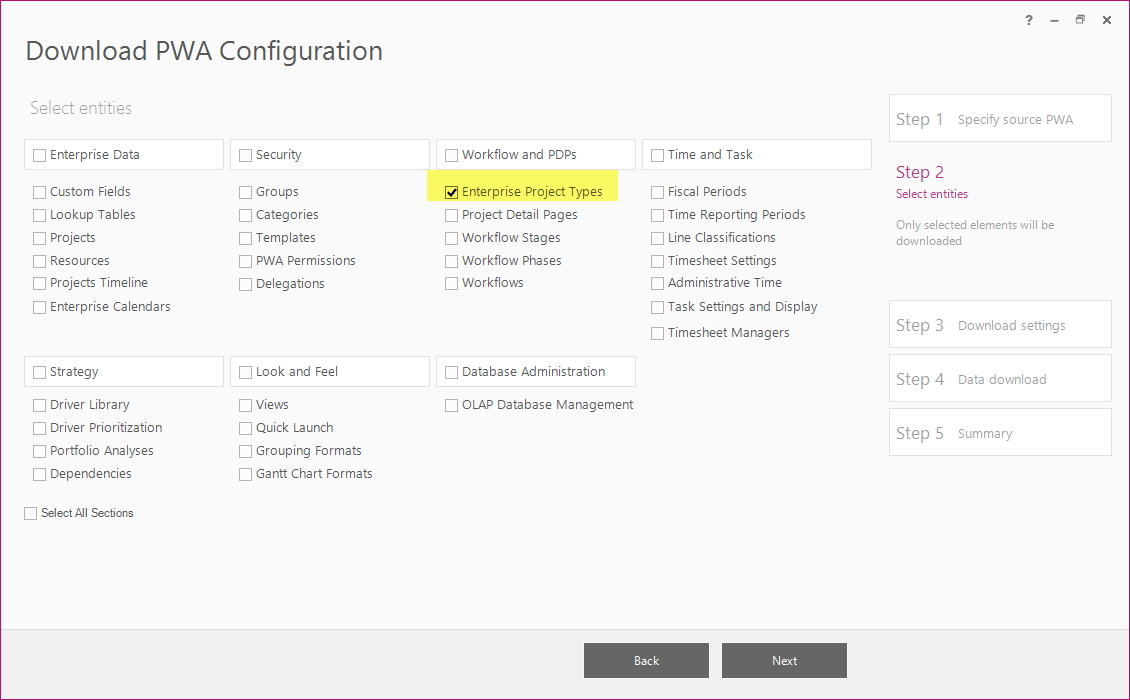The width and height of the screenshot is (1130, 700).
Task: Check the Workflows checkbox
Action: [452, 283]
